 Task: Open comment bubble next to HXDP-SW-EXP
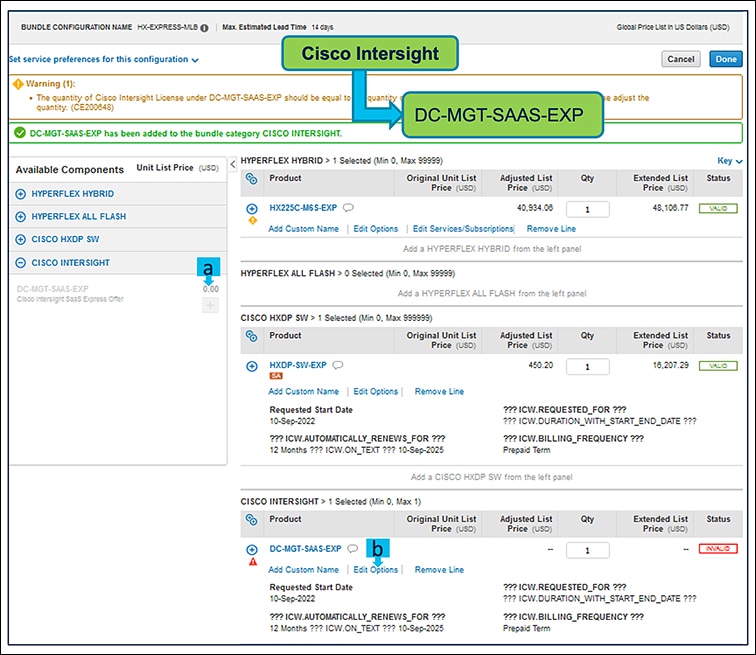tap(338, 365)
